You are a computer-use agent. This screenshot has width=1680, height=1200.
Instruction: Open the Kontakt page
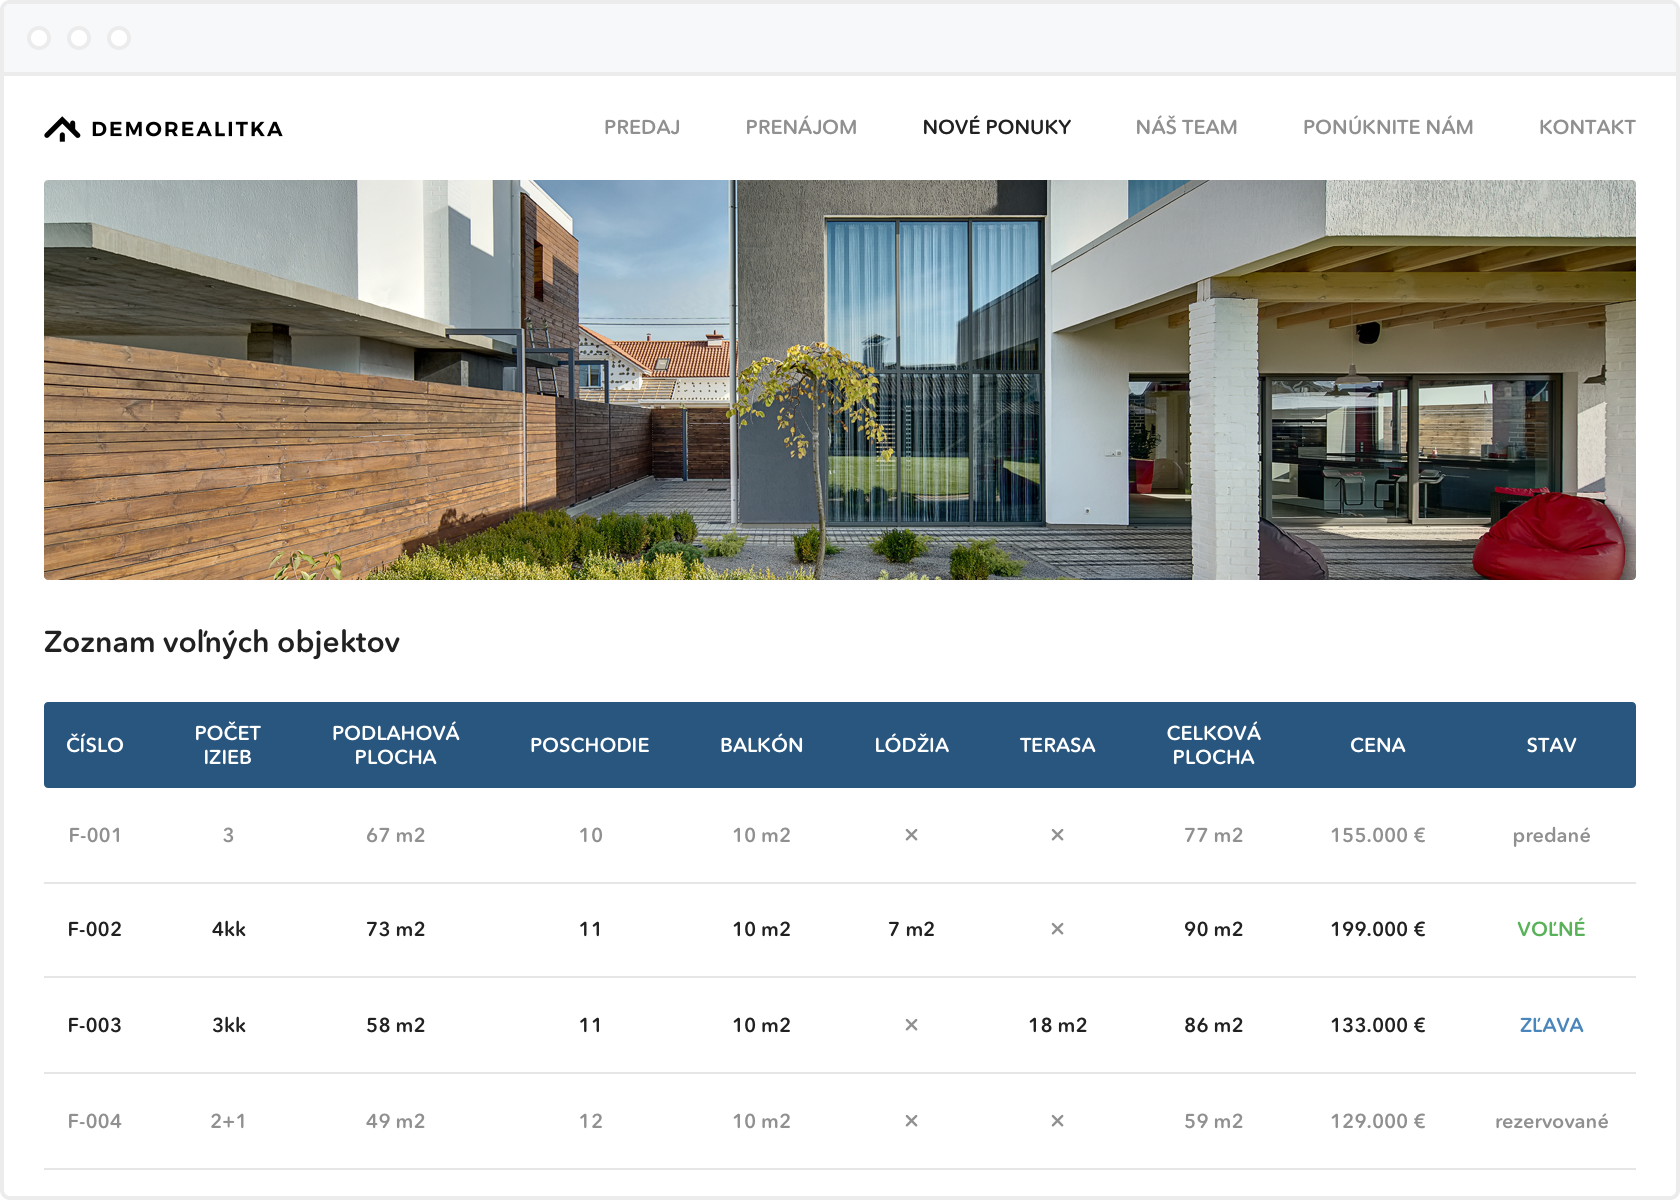[1586, 127]
